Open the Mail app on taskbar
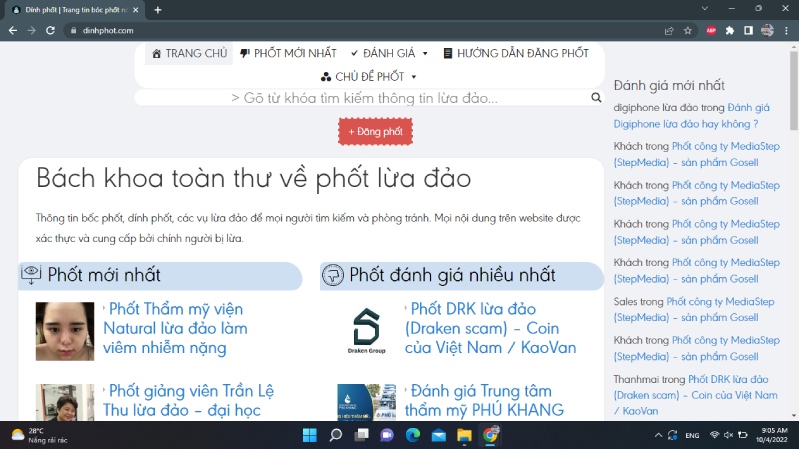The height and width of the screenshot is (449, 799). 438,435
